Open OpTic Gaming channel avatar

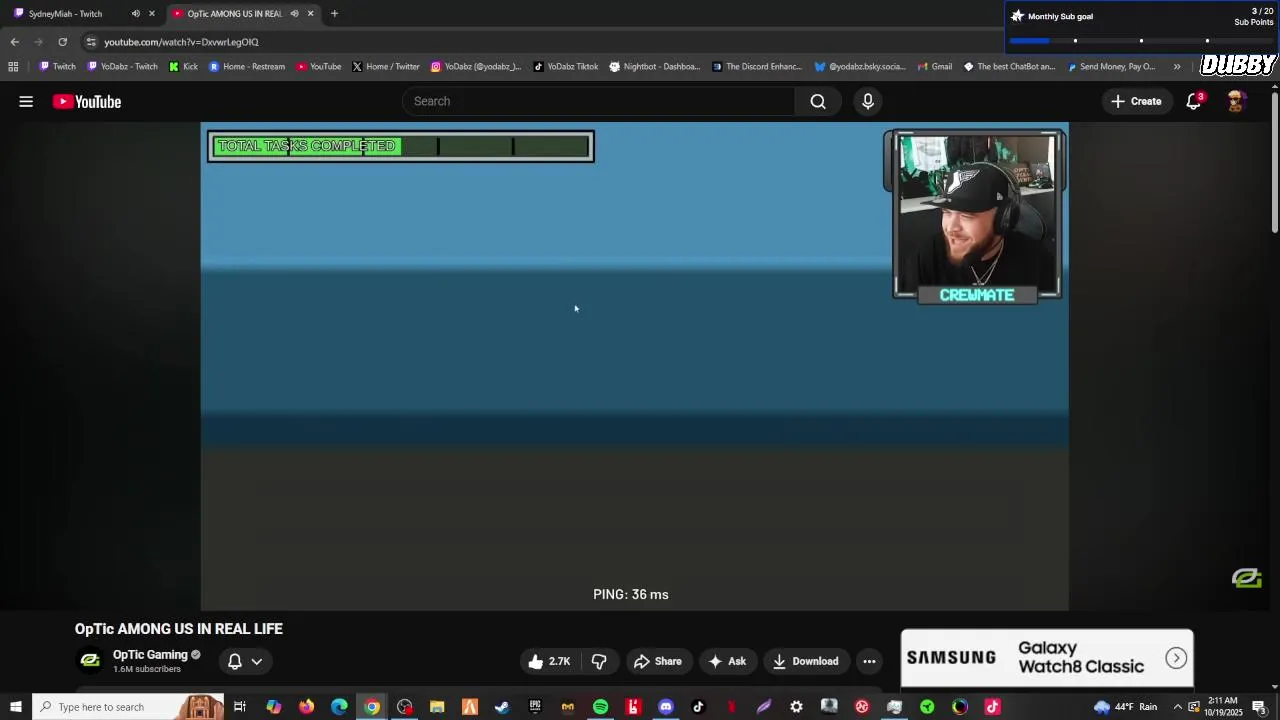click(90, 660)
